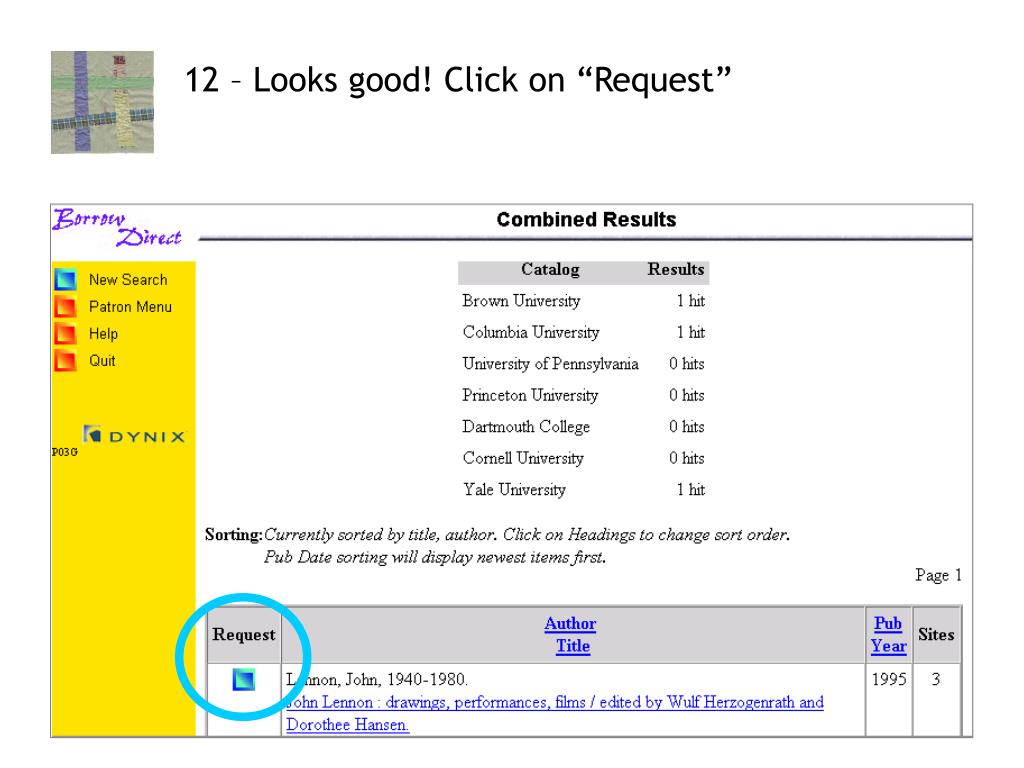Click the red Help icon

65,333
